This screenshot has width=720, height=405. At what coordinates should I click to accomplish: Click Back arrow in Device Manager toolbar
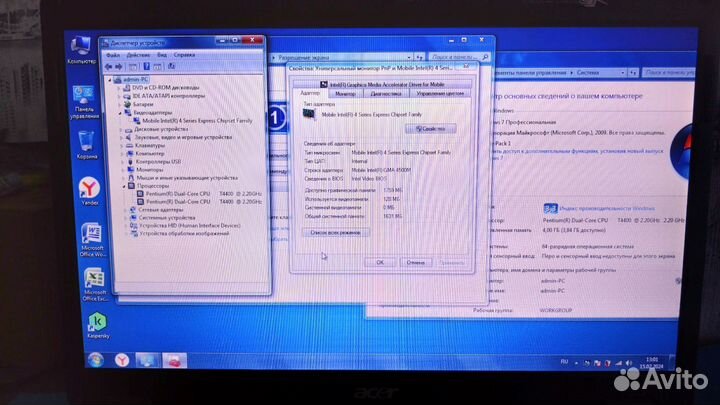coord(109,67)
